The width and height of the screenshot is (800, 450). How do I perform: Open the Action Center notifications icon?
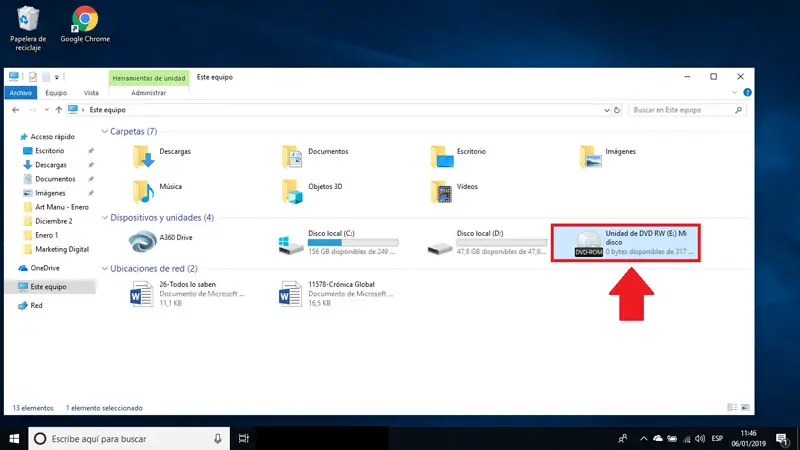782,438
